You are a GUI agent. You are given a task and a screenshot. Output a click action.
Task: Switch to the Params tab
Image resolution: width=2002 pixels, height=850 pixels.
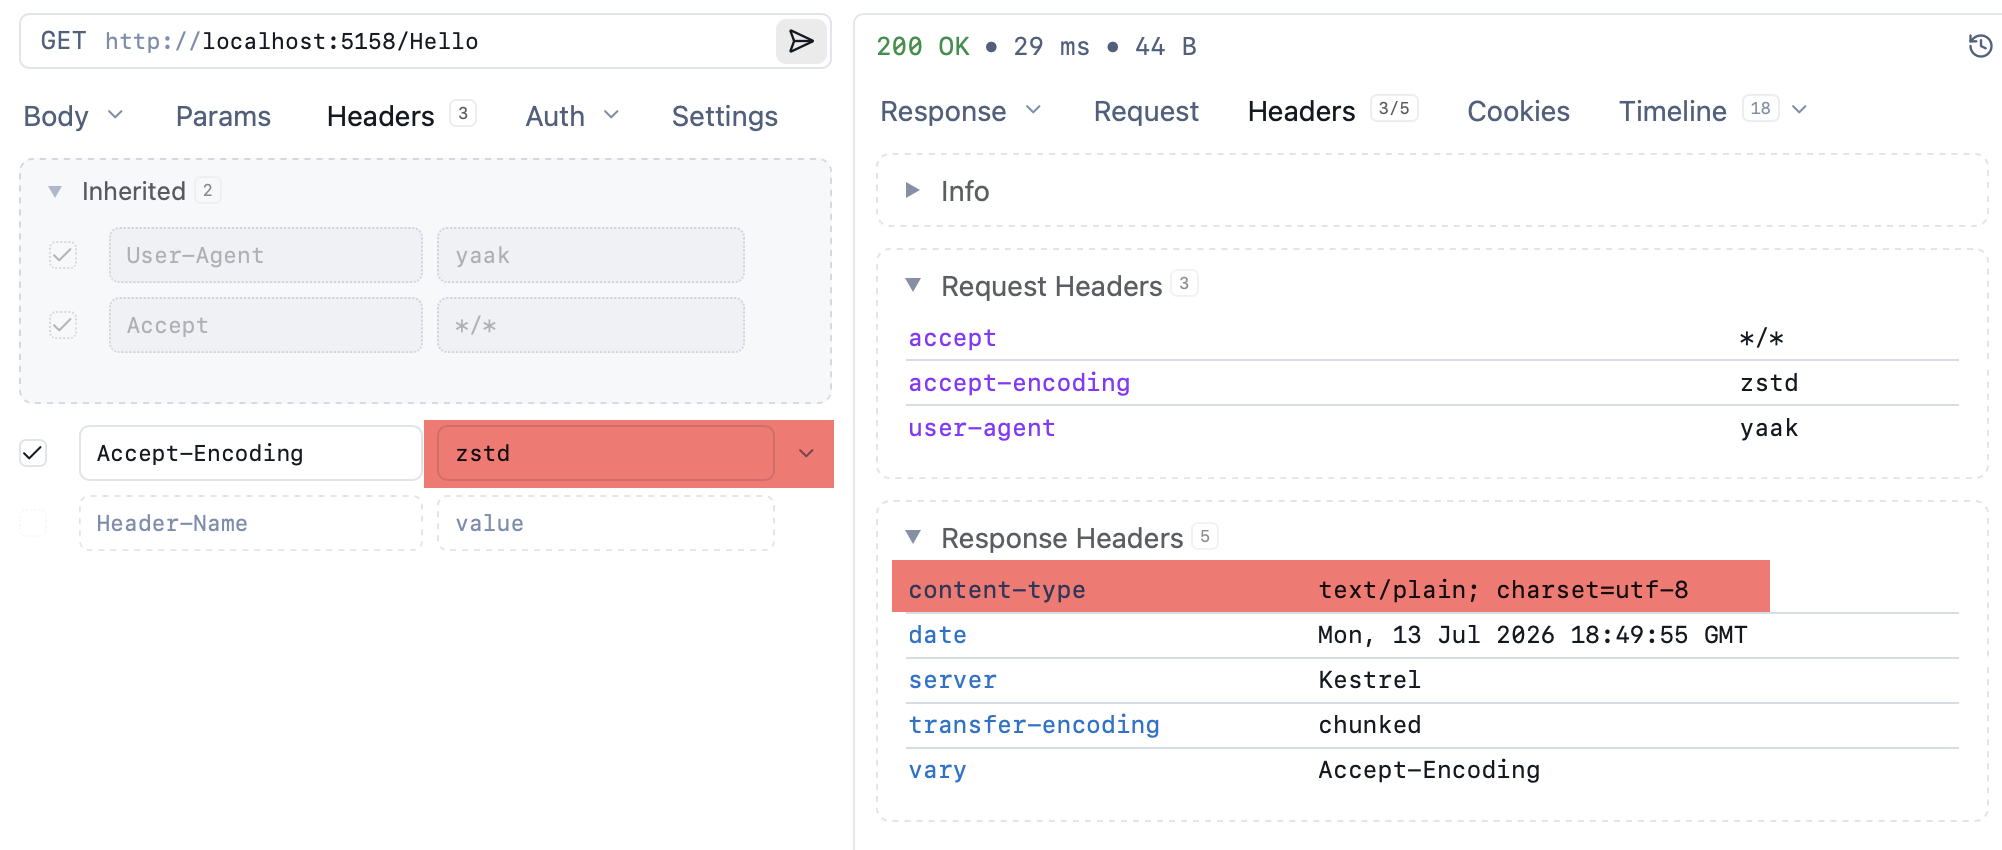(x=223, y=116)
